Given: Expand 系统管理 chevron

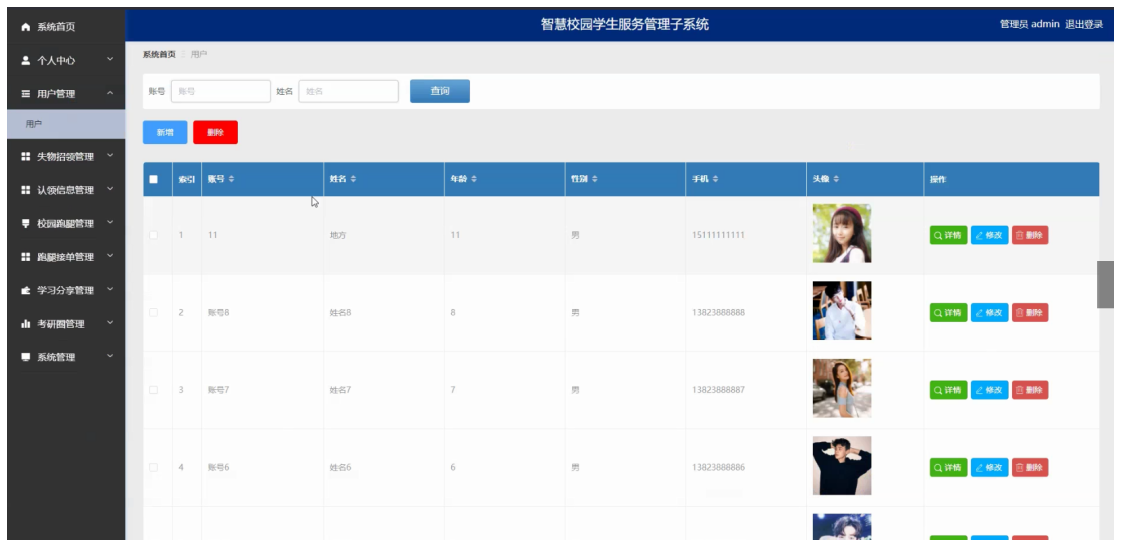Looking at the screenshot, I should coord(110,356).
